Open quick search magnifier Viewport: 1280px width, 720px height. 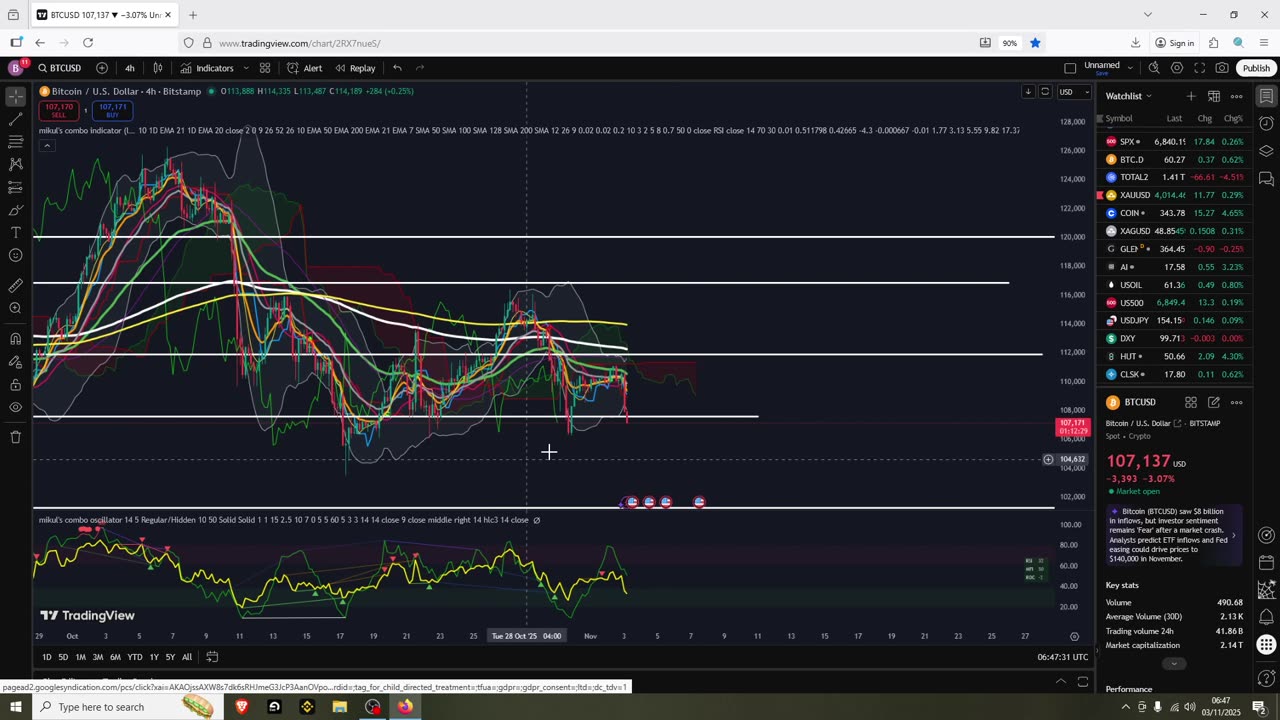(x=1154, y=68)
